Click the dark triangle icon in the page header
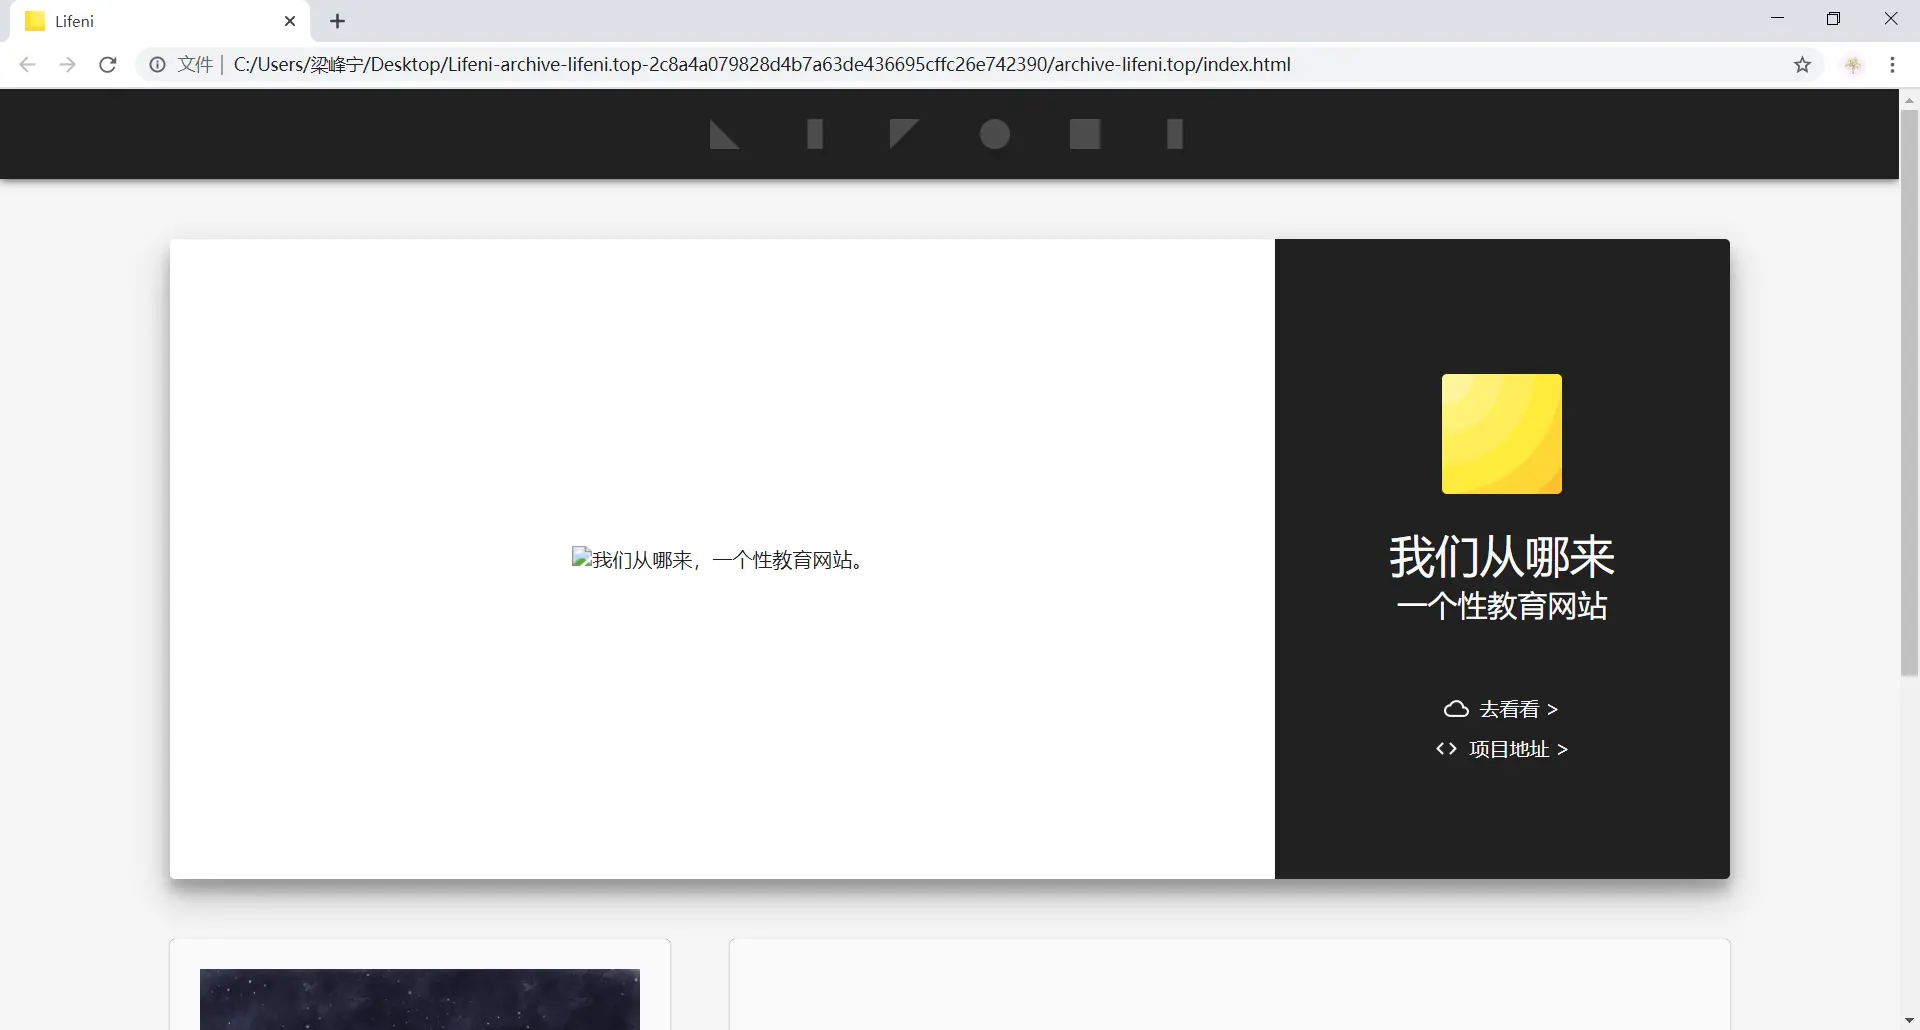The image size is (1920, 1030). [x=724, y=134]
